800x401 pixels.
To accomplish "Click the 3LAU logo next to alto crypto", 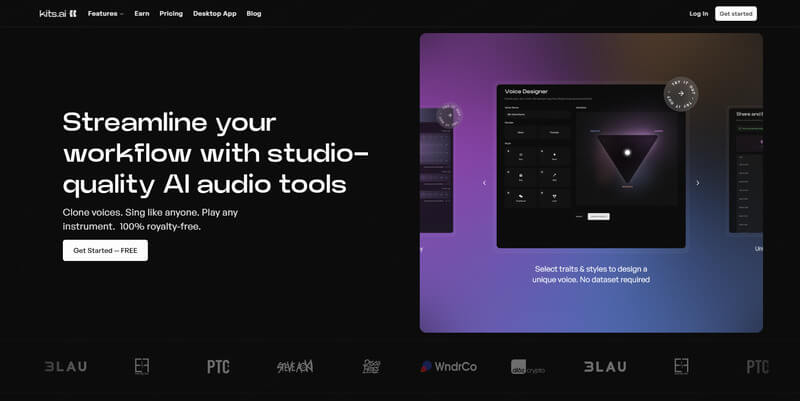I will point(605,366).
